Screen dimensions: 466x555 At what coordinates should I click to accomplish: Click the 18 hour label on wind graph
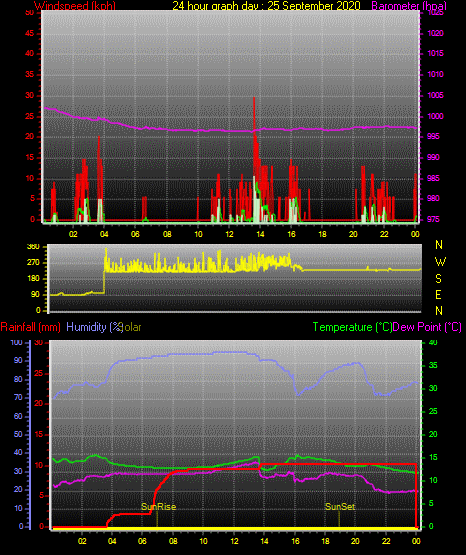pos(322,234)
